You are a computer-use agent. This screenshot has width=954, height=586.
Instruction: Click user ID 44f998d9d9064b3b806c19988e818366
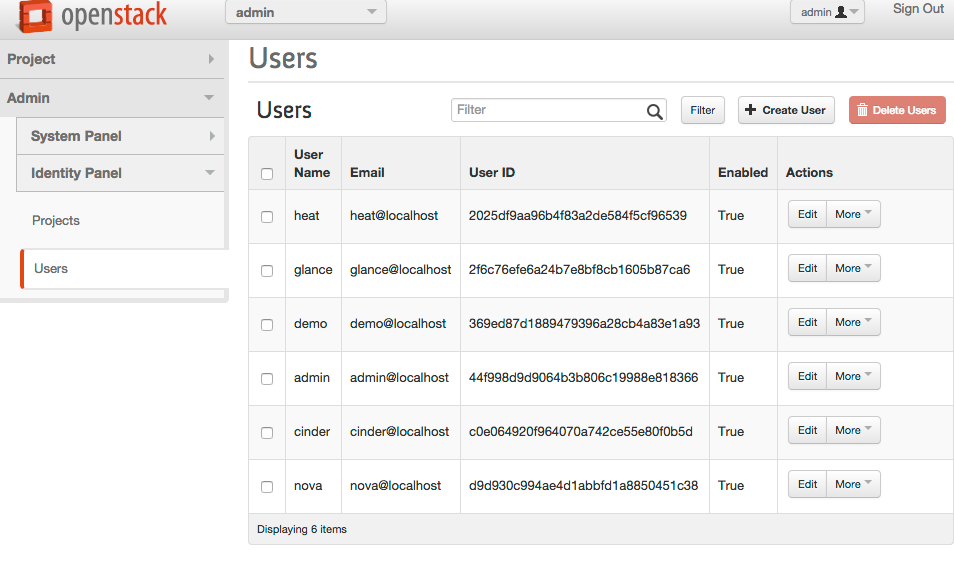click(x=583, y=377)
